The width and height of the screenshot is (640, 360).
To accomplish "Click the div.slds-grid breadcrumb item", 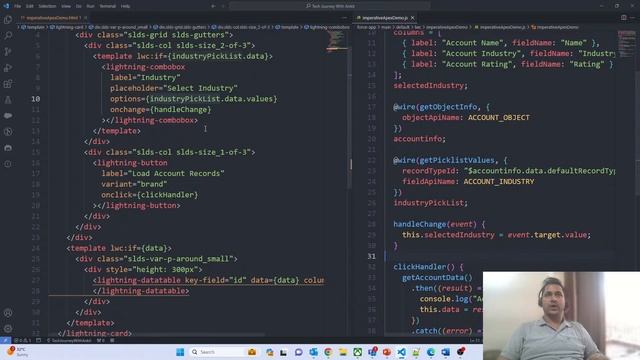I will pyautogui.click(x=180, y=27).
